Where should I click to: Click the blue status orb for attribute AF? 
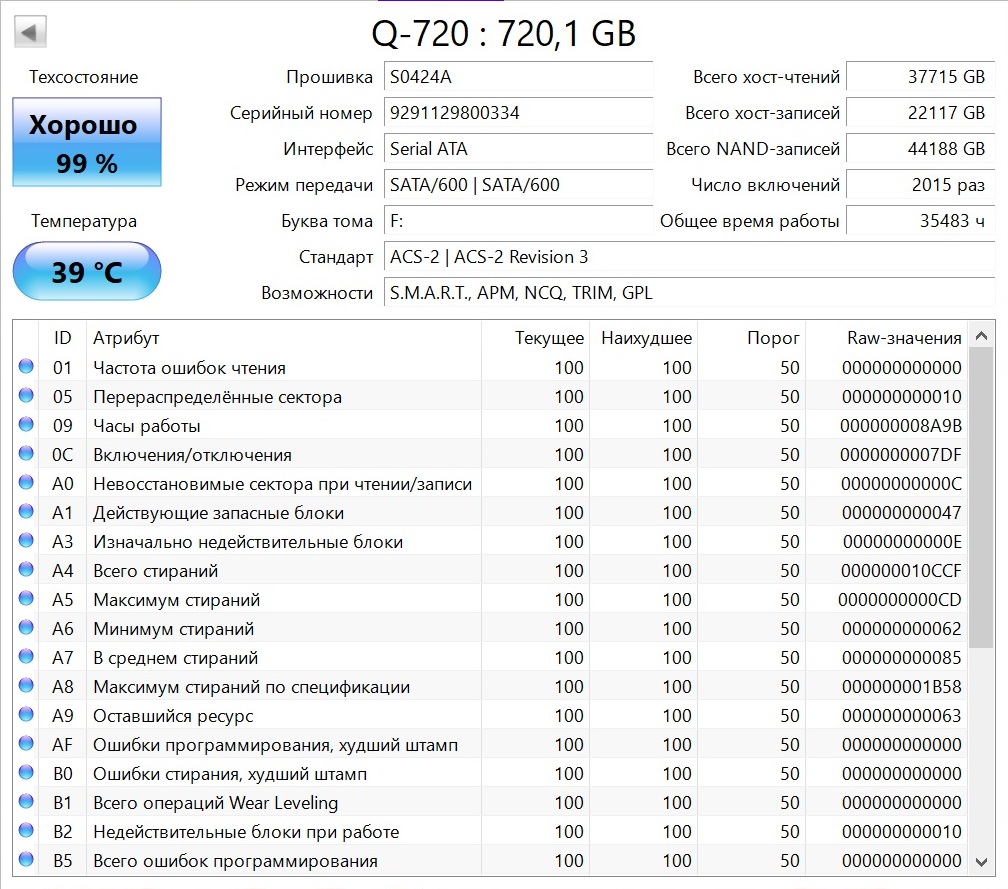coord(26,743)
